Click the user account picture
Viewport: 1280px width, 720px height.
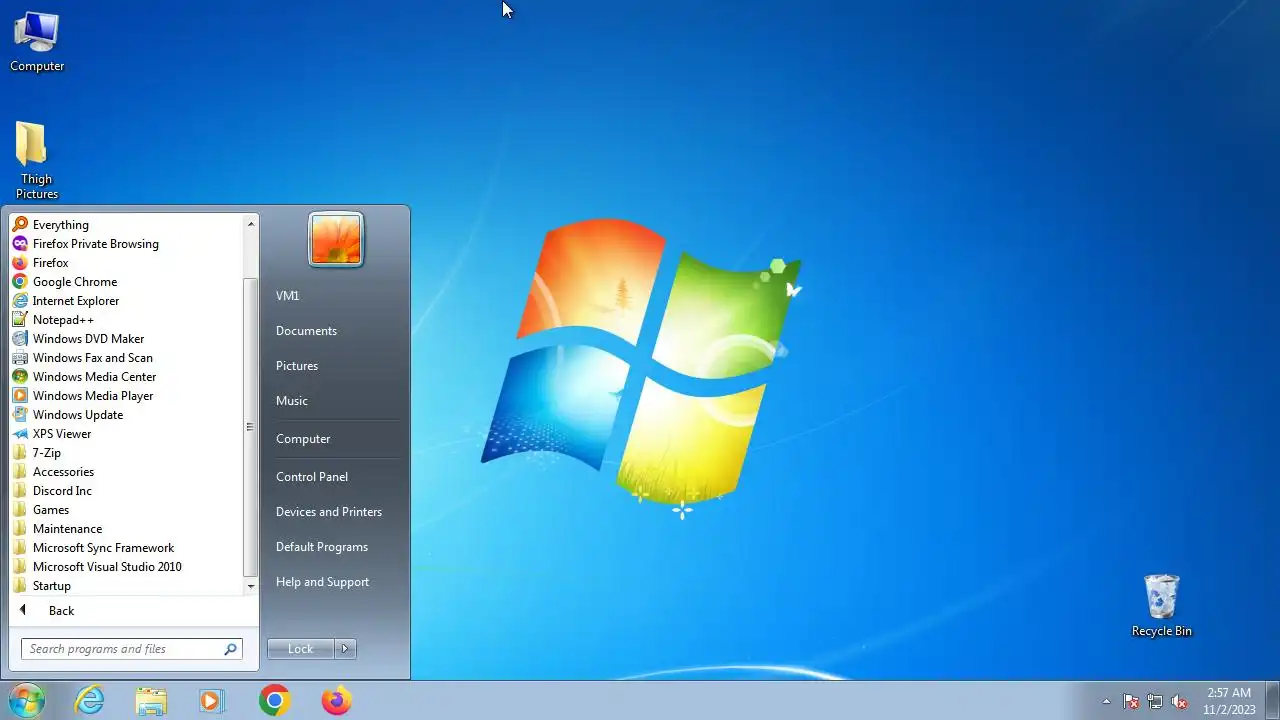(336, 240)
